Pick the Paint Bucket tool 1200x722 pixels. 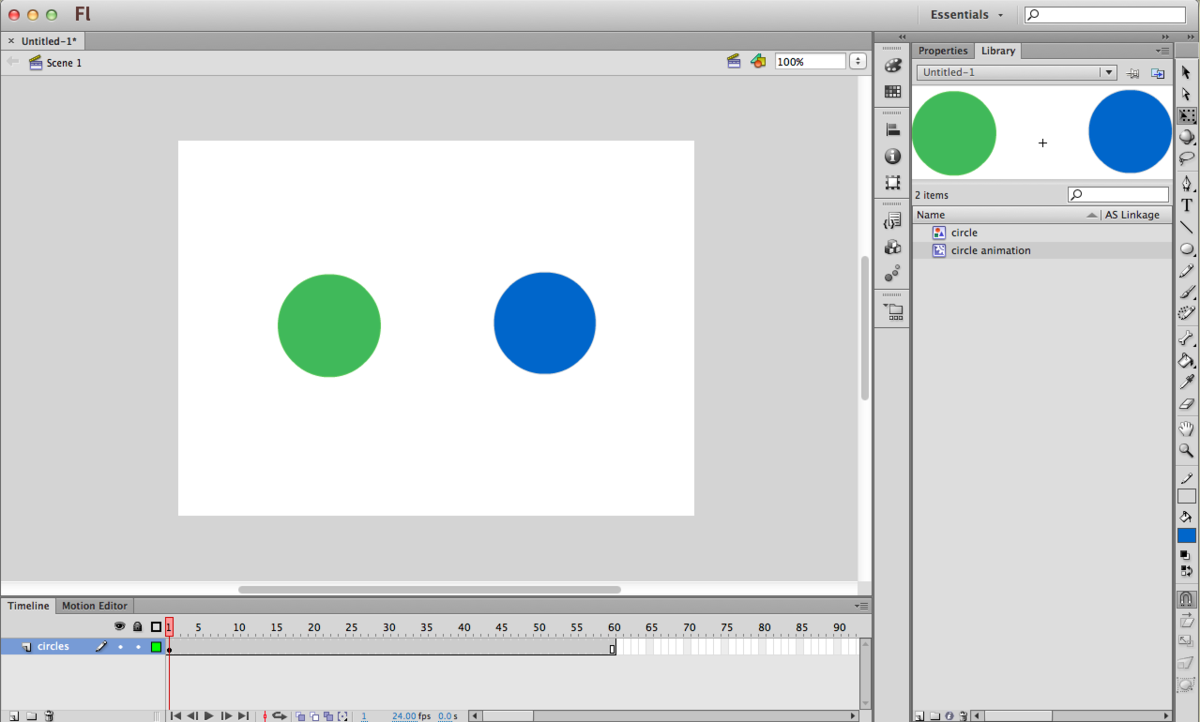1186,360
